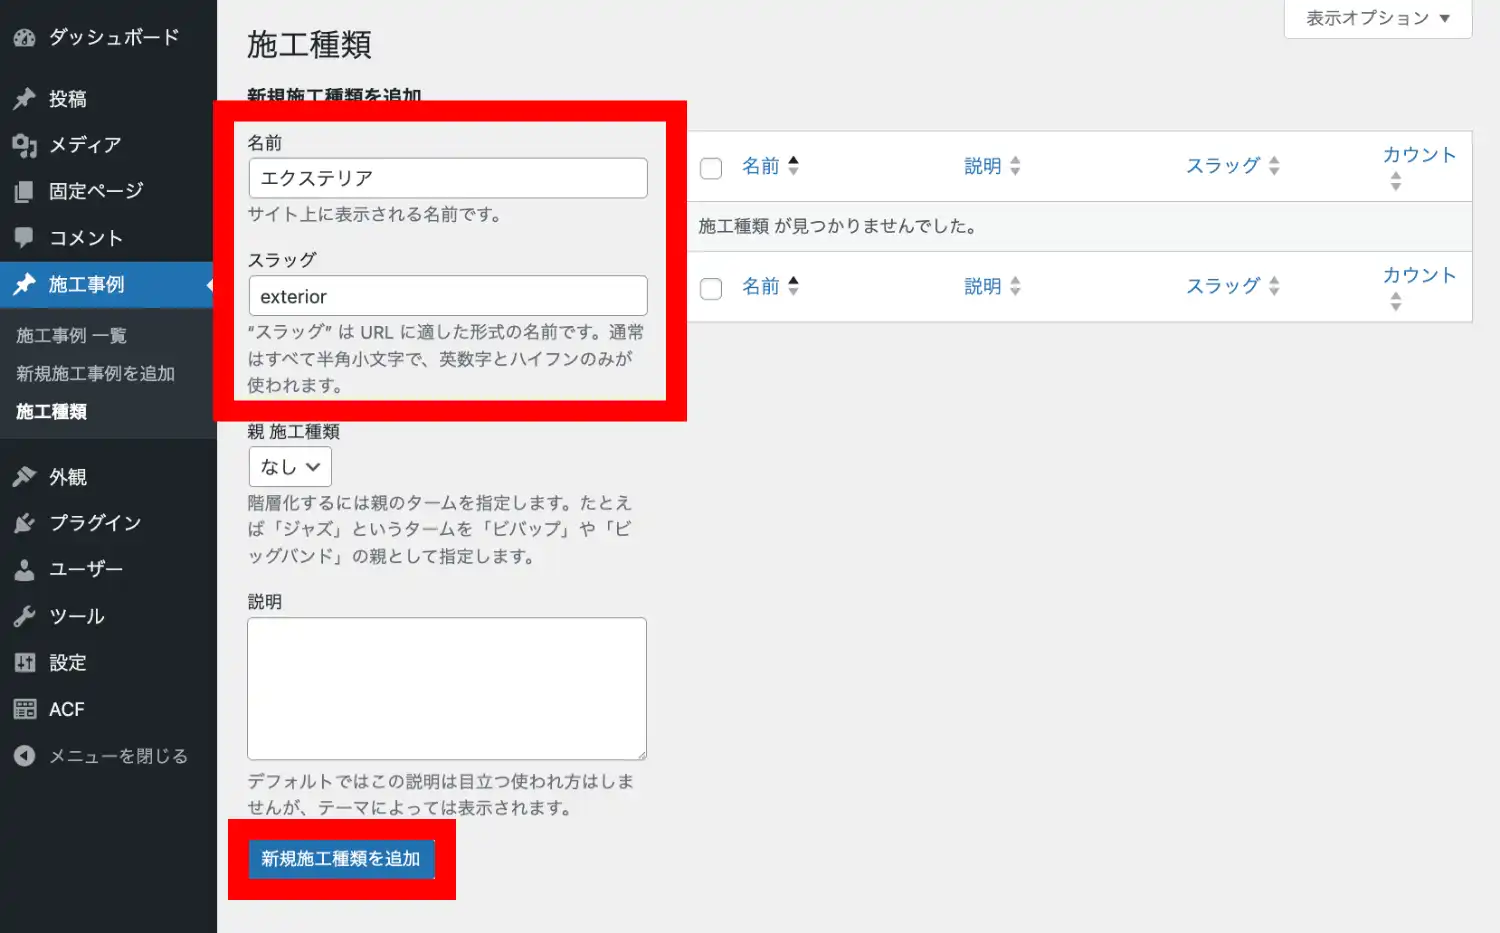Click スラッグ sort arrows in table footer
This screenshot has height=933, width=1500.
[1274, 286]
